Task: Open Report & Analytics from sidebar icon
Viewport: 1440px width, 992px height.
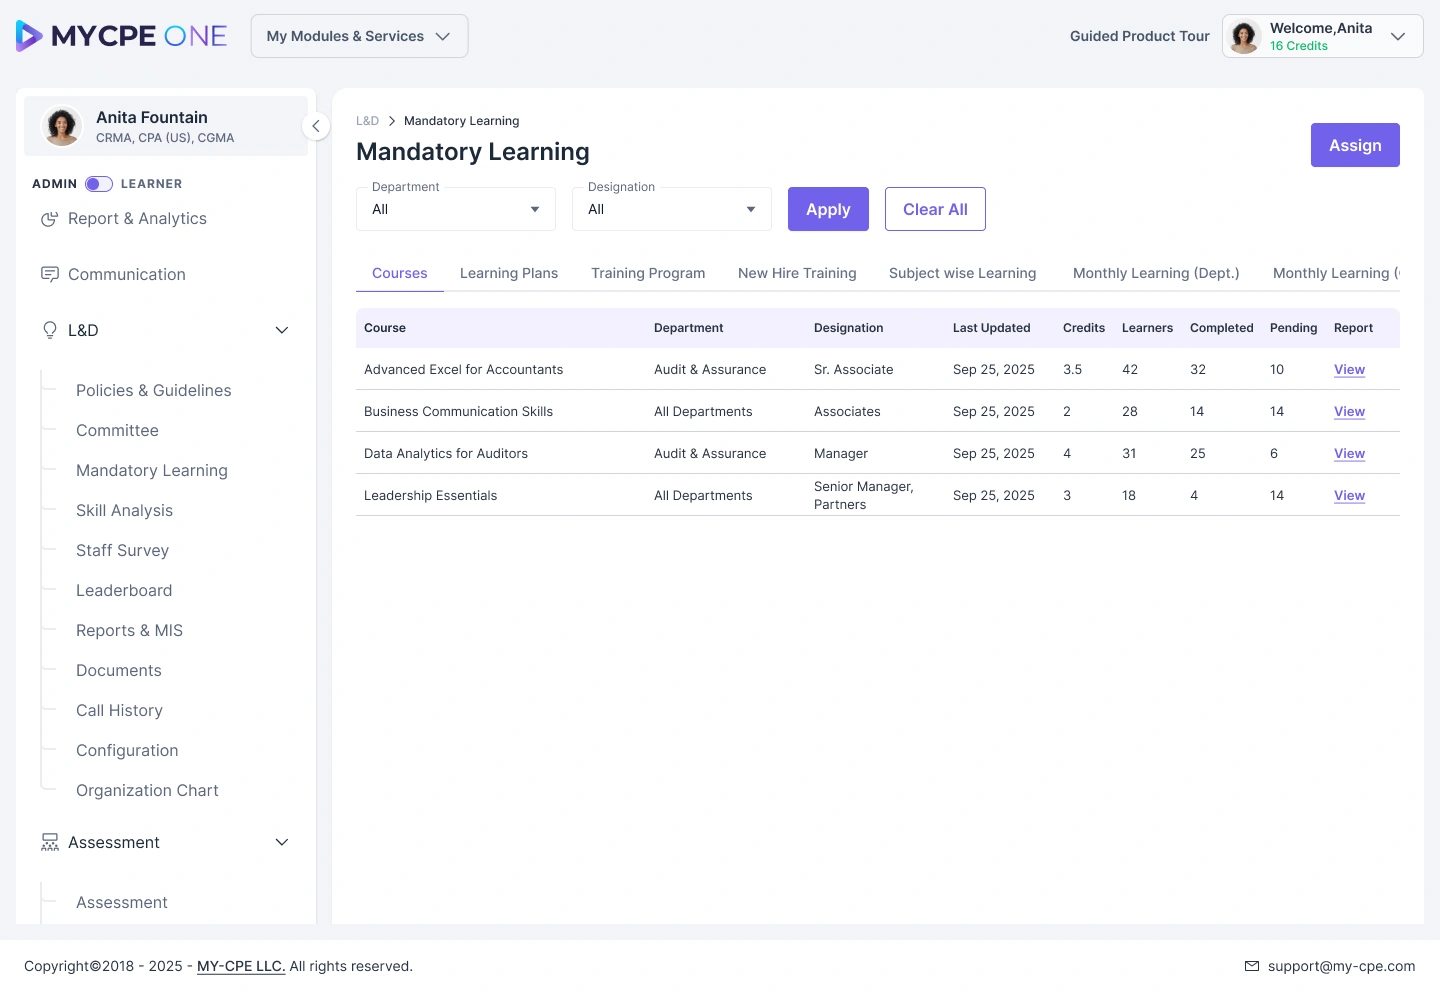Action: (x=49, y=219)
